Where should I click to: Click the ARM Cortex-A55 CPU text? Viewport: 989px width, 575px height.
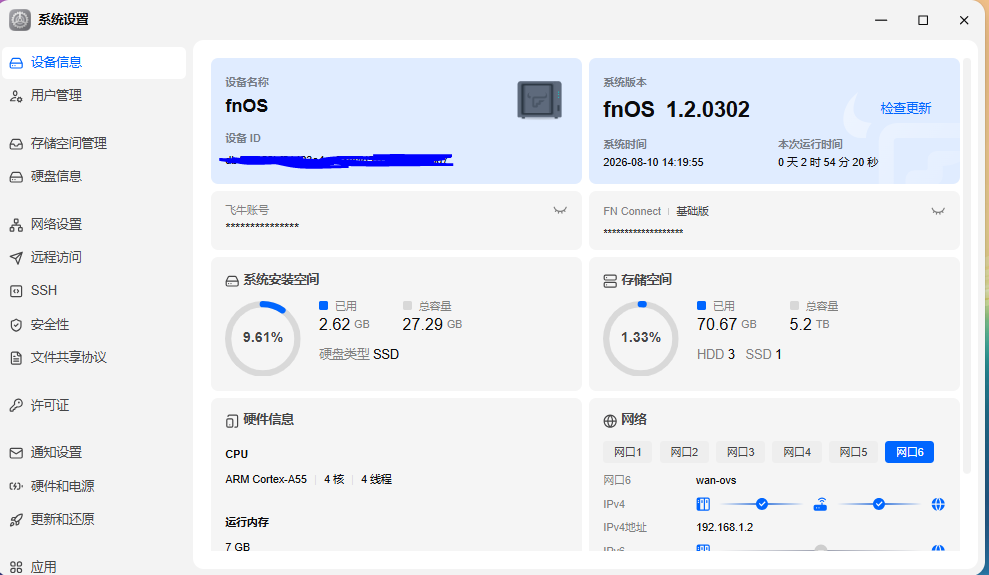(x=266, y=479)
